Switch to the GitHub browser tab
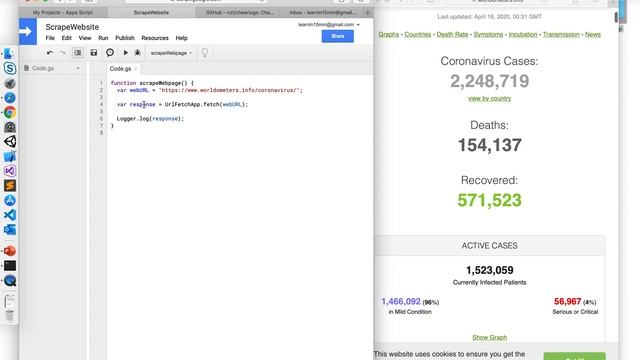Viewport: 640px width, 360px height. (240, 13)
